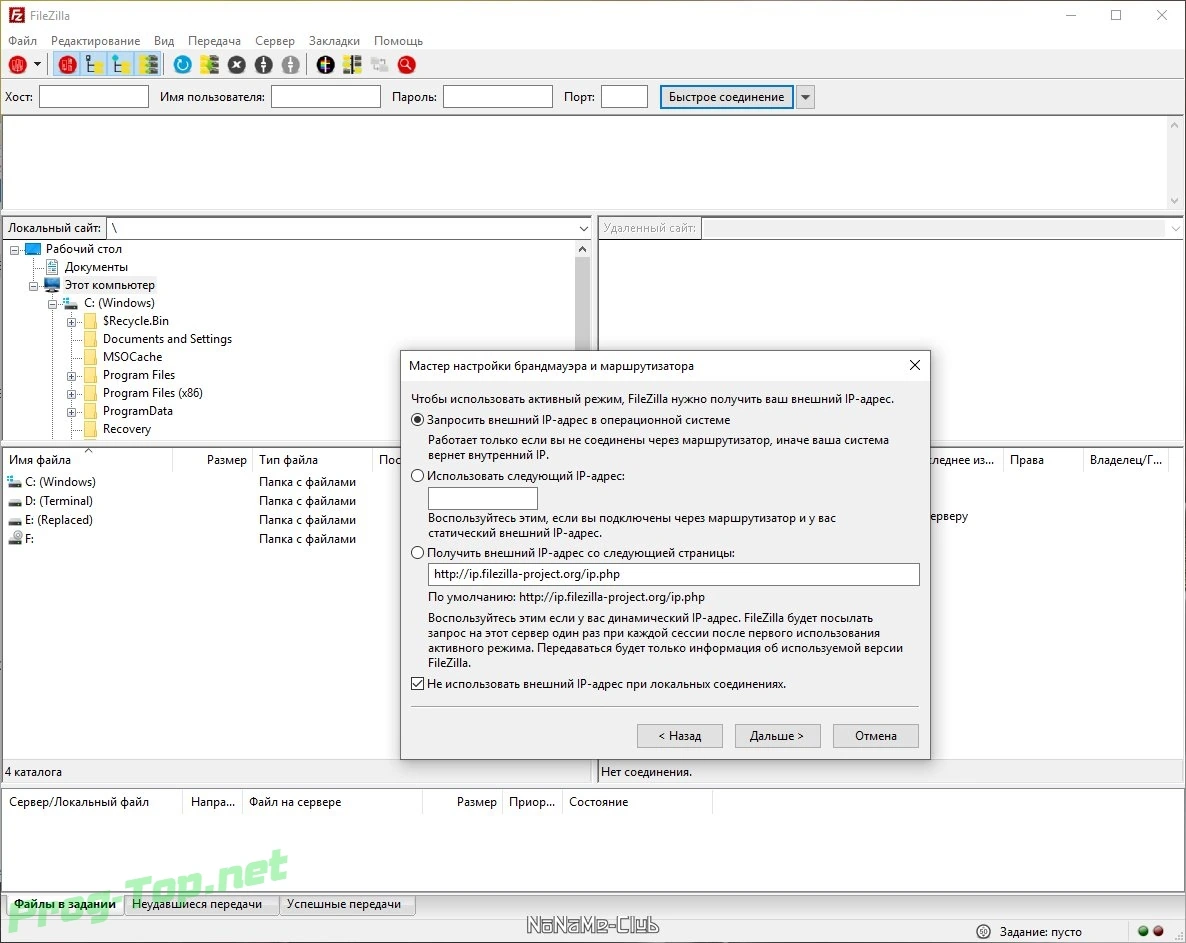Click the ip.filezilla-project.org URL field
Image resolution: width=1186 pixels, height=943 pixels.
[673, 574]
